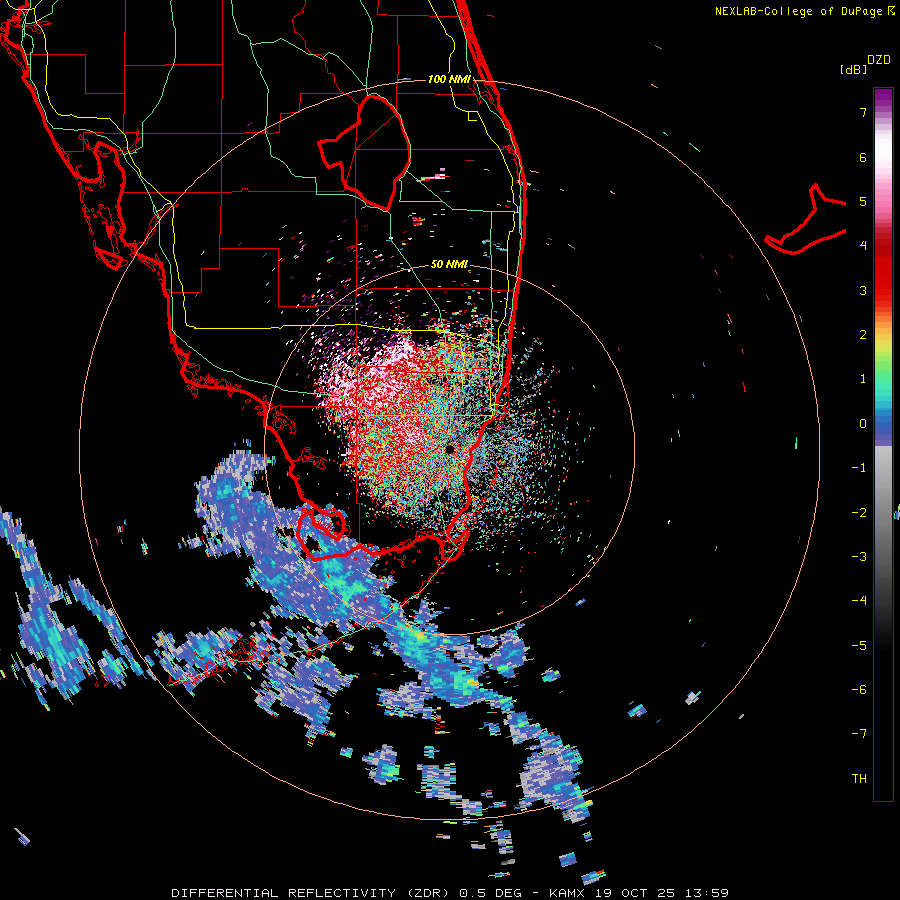
Task: Click the 7 value on color scale
Action: coord(863,112)
